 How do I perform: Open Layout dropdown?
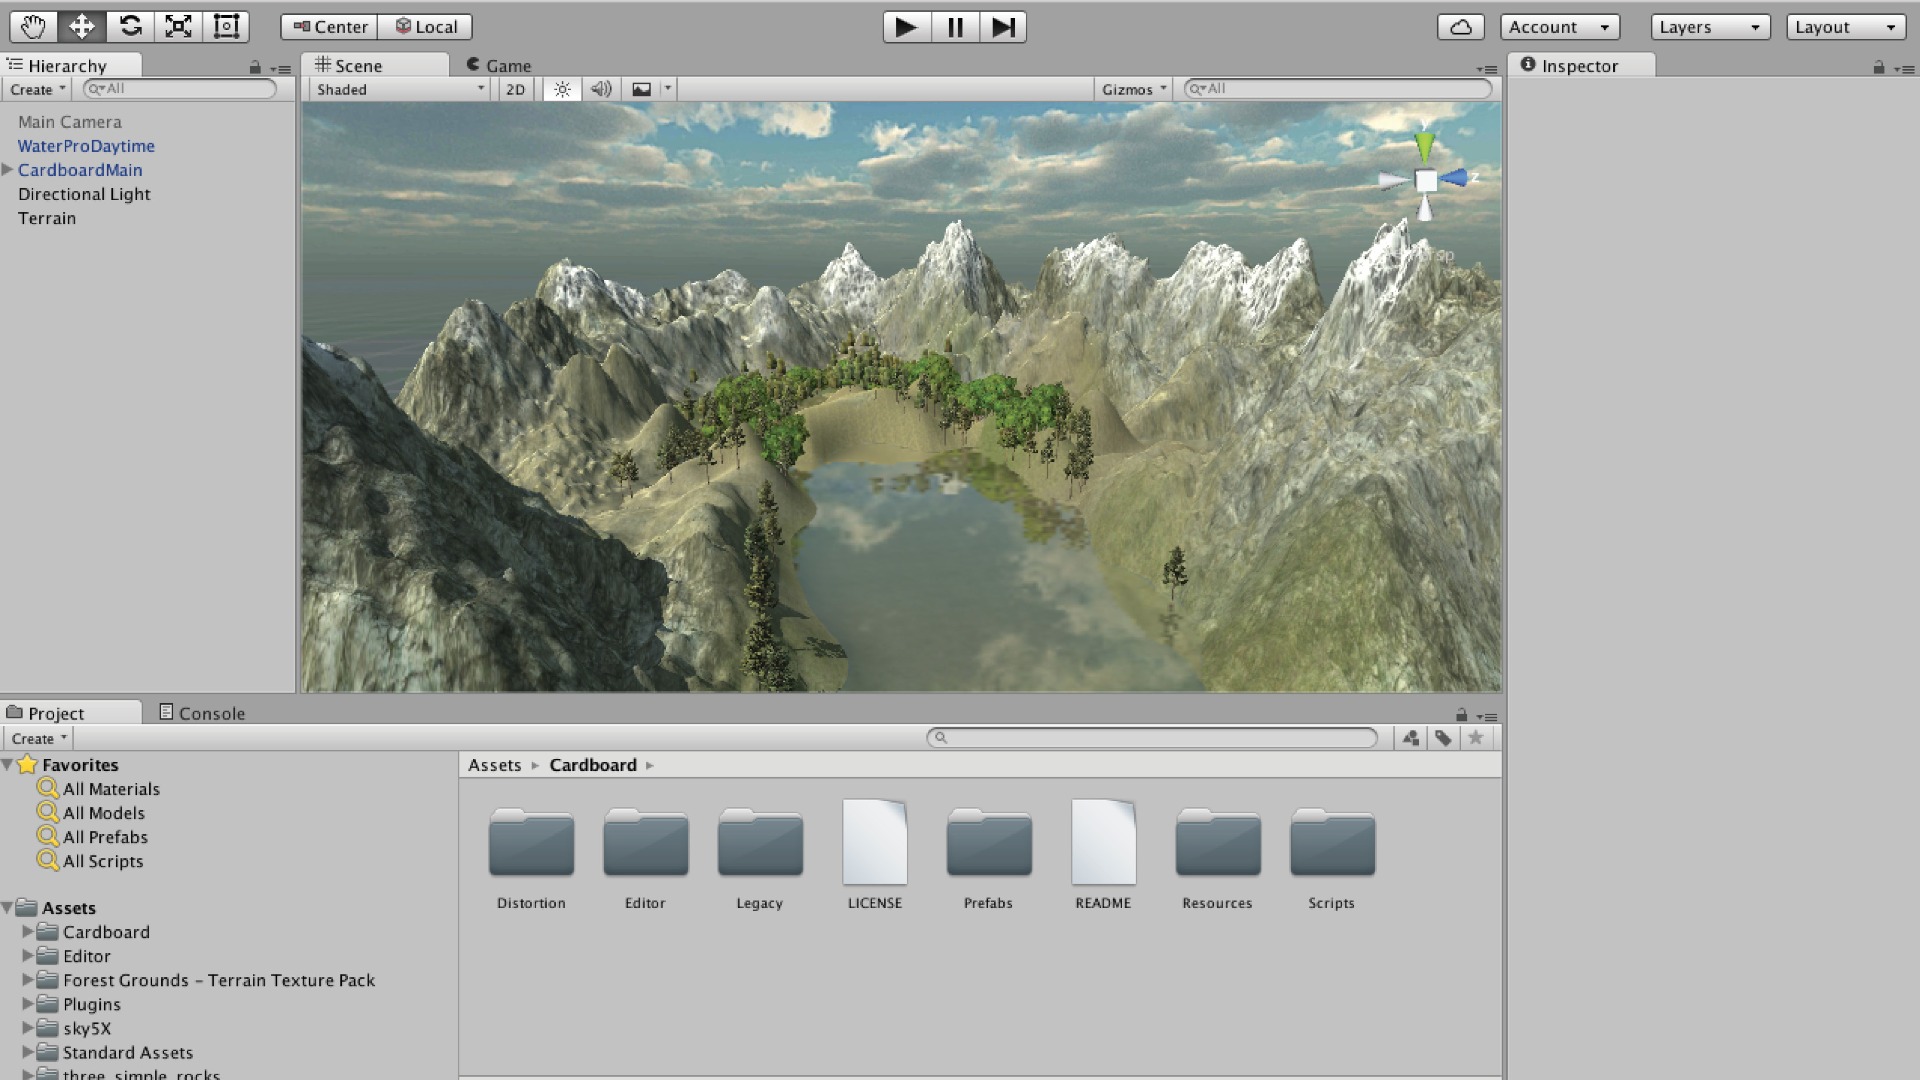pos(1846,27)
